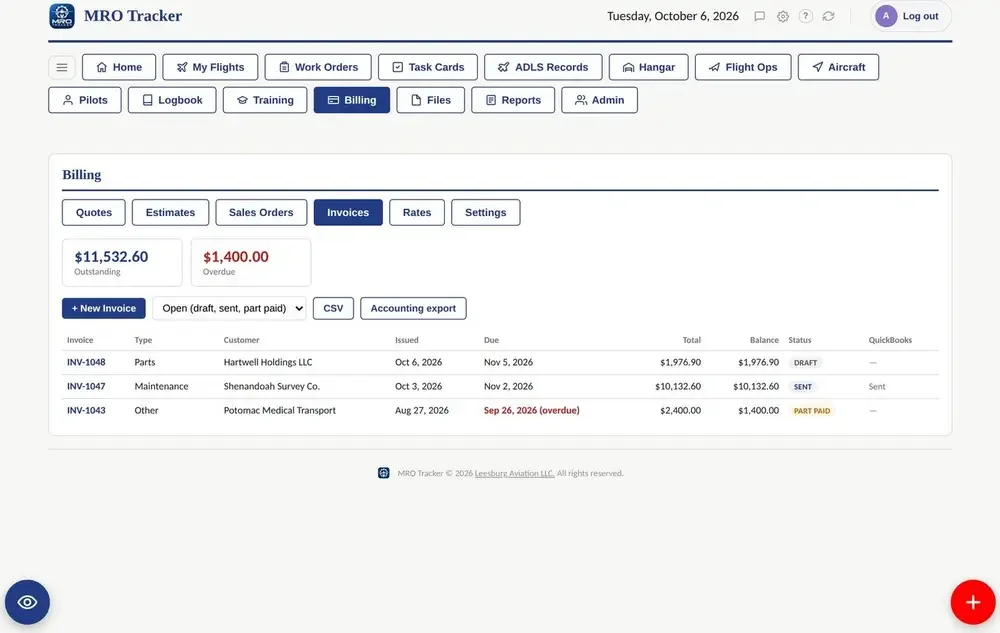1000x633 pixels.
Task: Switch to the Rates tab
Action: [417, 212]
